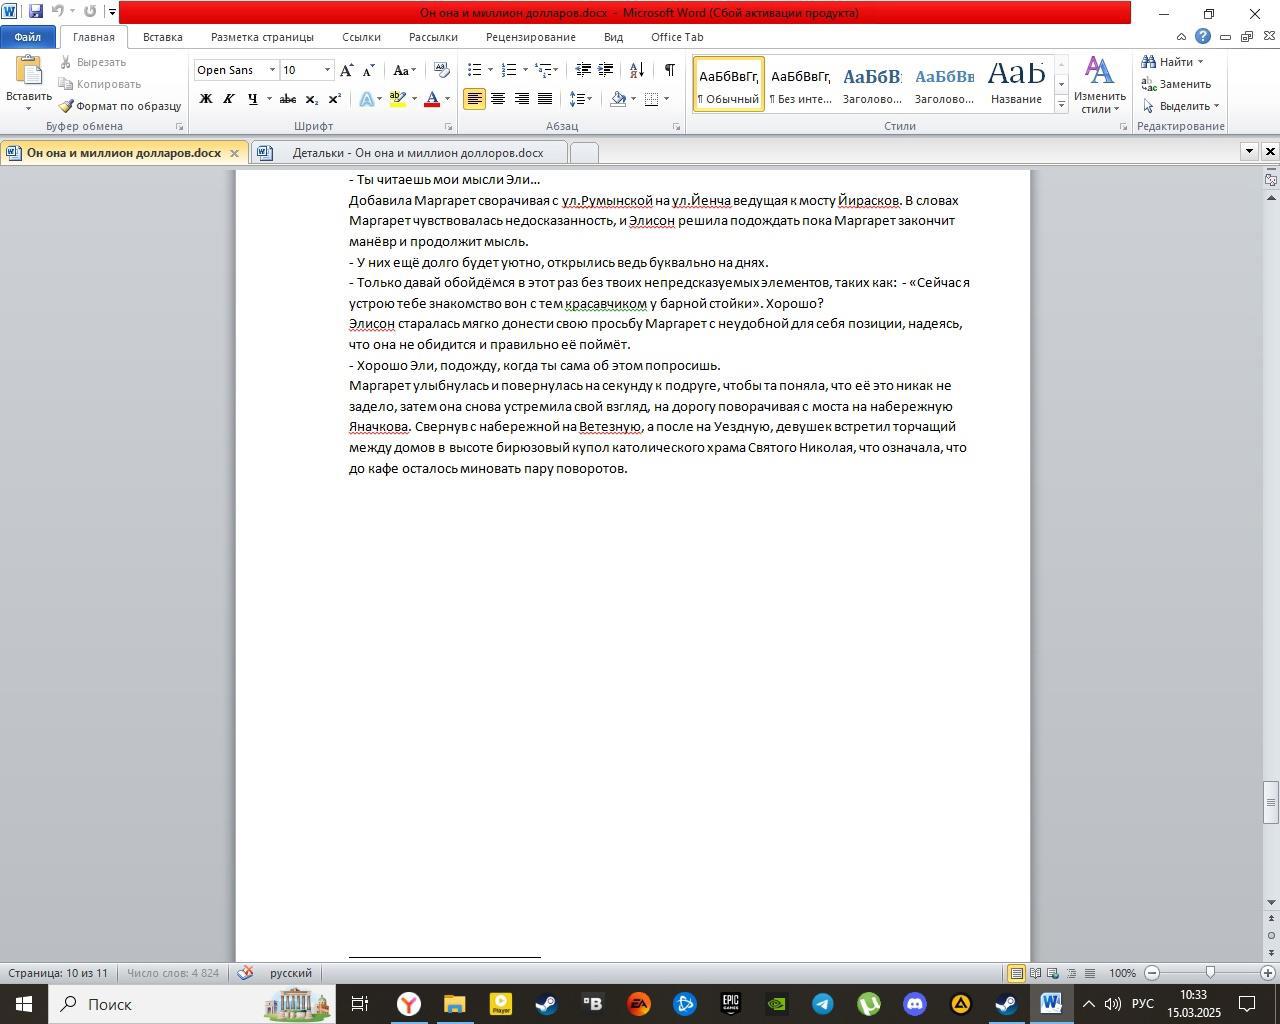The width and height of the screenshot is (1280, 1024).
Task: Toggle bold formatting (Ж)
Action: 205,99
